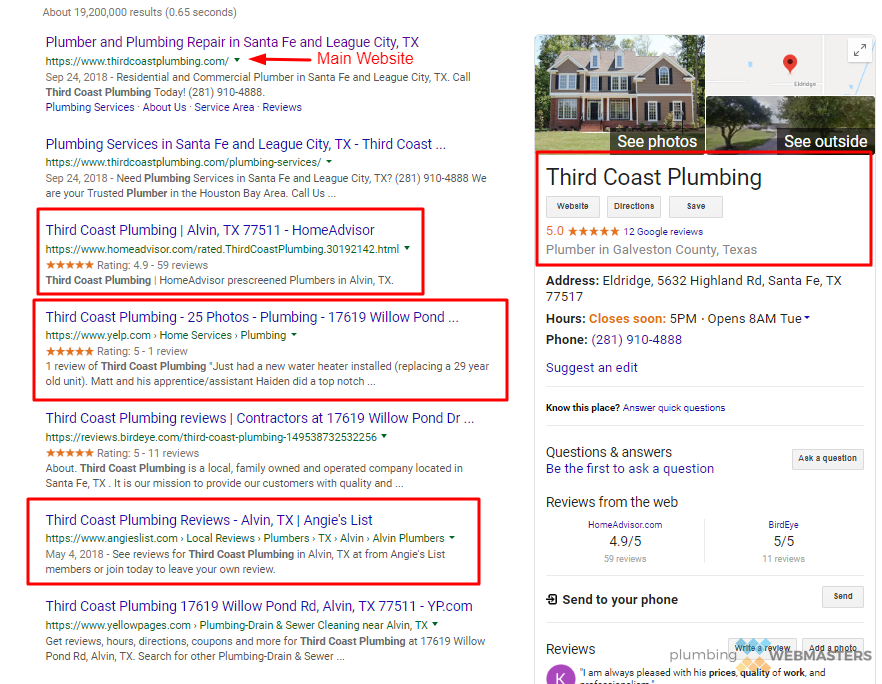This screenshot has width=882, height=684.
Task: Click the Save button for Third Coast Plumbing
Action: coord(696,206)
